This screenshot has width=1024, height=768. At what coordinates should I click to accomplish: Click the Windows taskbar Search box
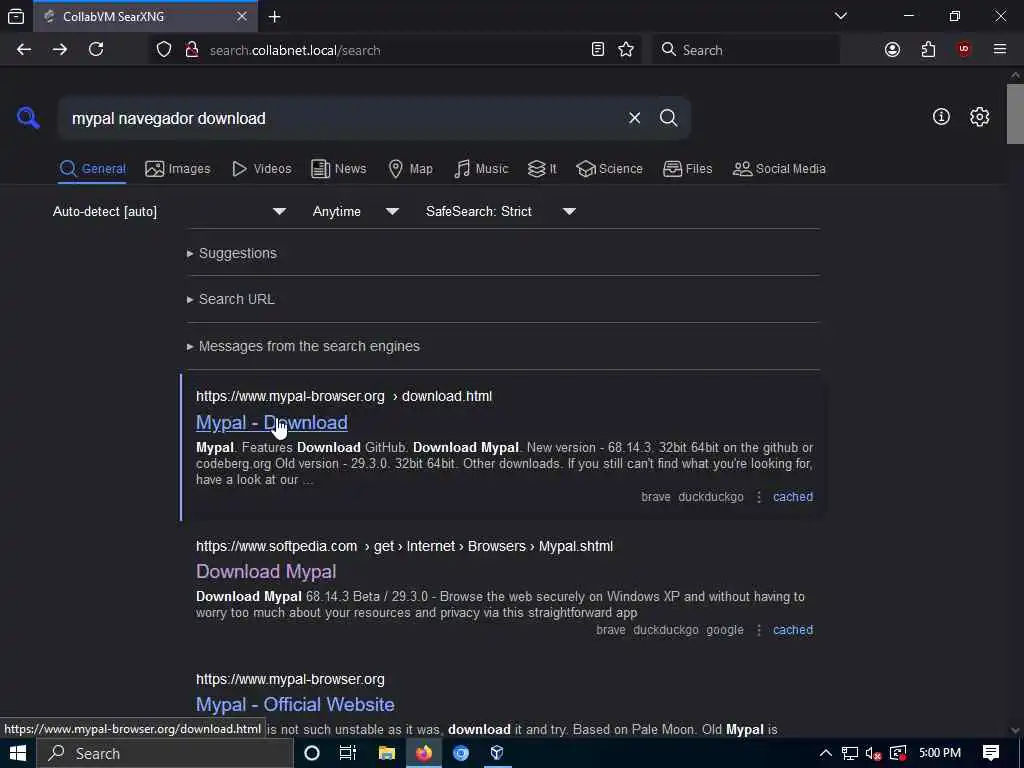(165, 753)
